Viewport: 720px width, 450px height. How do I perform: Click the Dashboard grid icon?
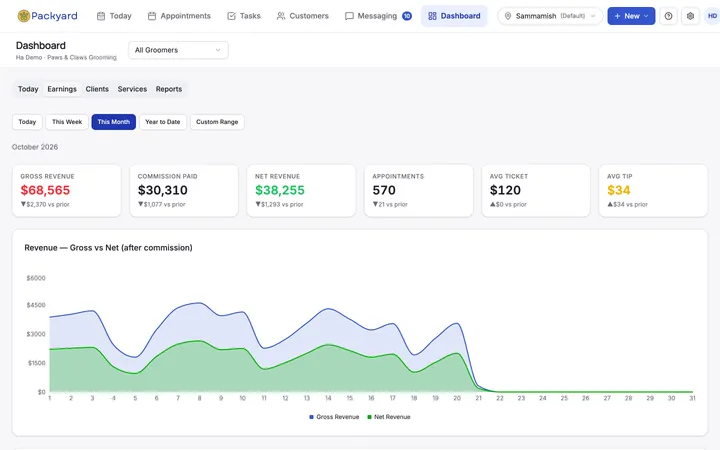coord(432,16)
